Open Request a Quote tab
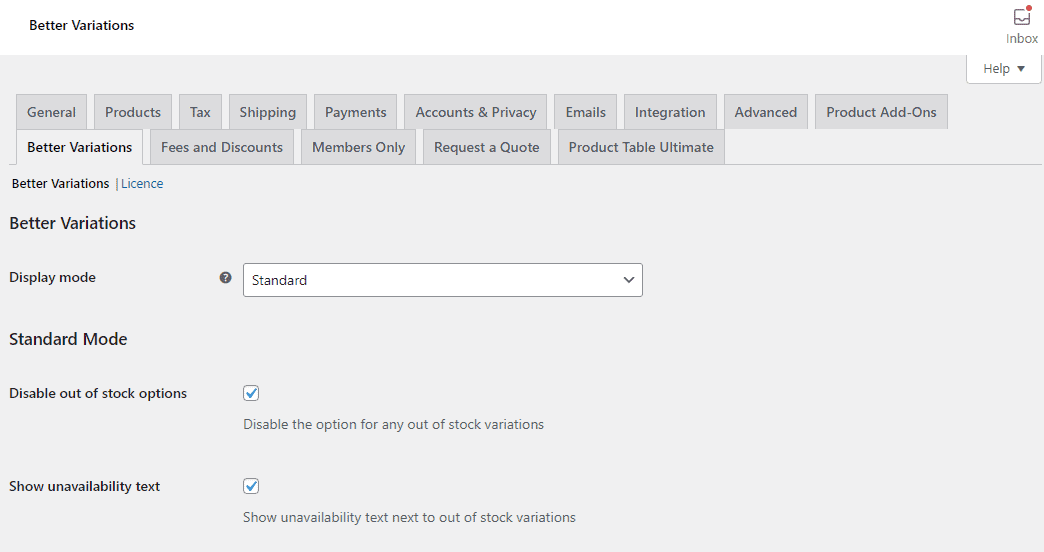The width and height of the screenshot is (1044, 552). coord(487,147)
